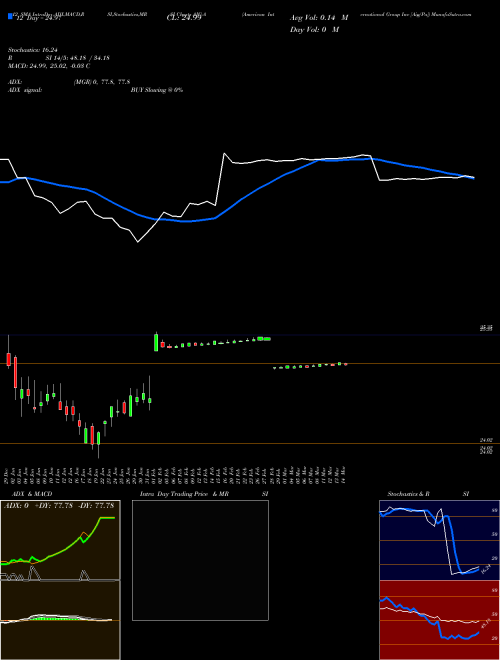Click the ADX: 0 +DY: 77.78 header
This screenshot has width=500, height=660.
[x=59, y=505]
